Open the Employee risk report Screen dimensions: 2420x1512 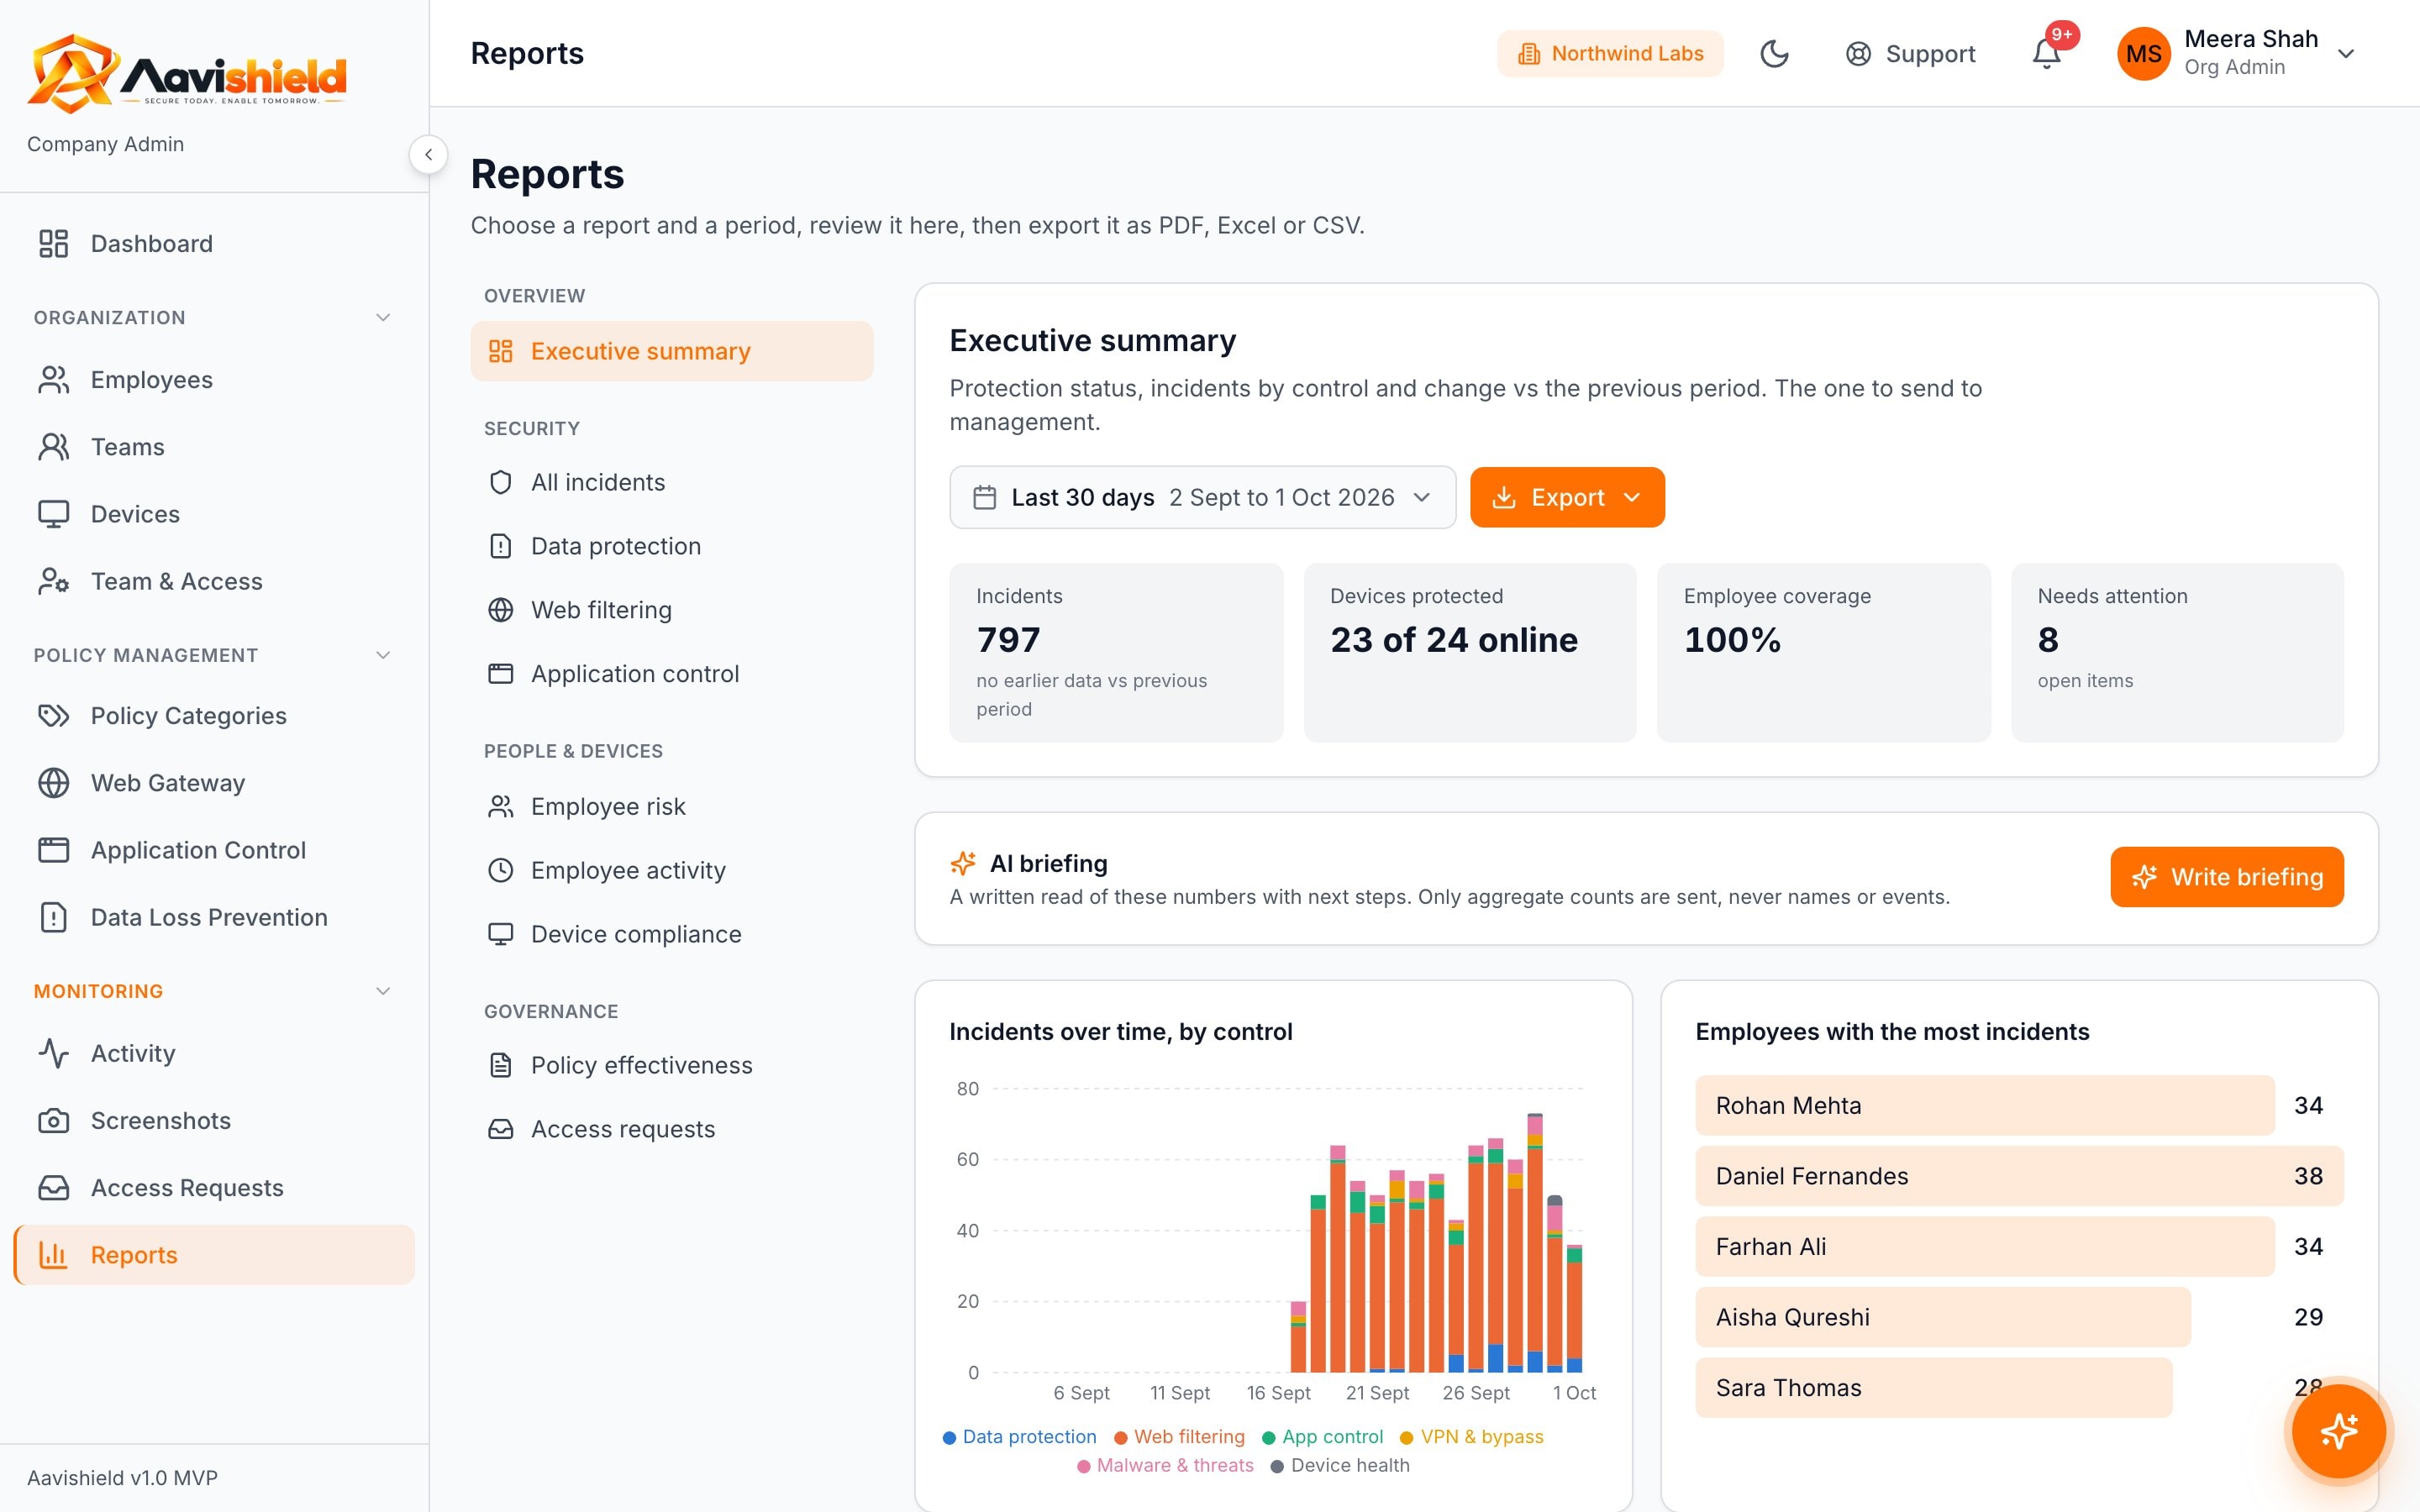pos(672,806)
